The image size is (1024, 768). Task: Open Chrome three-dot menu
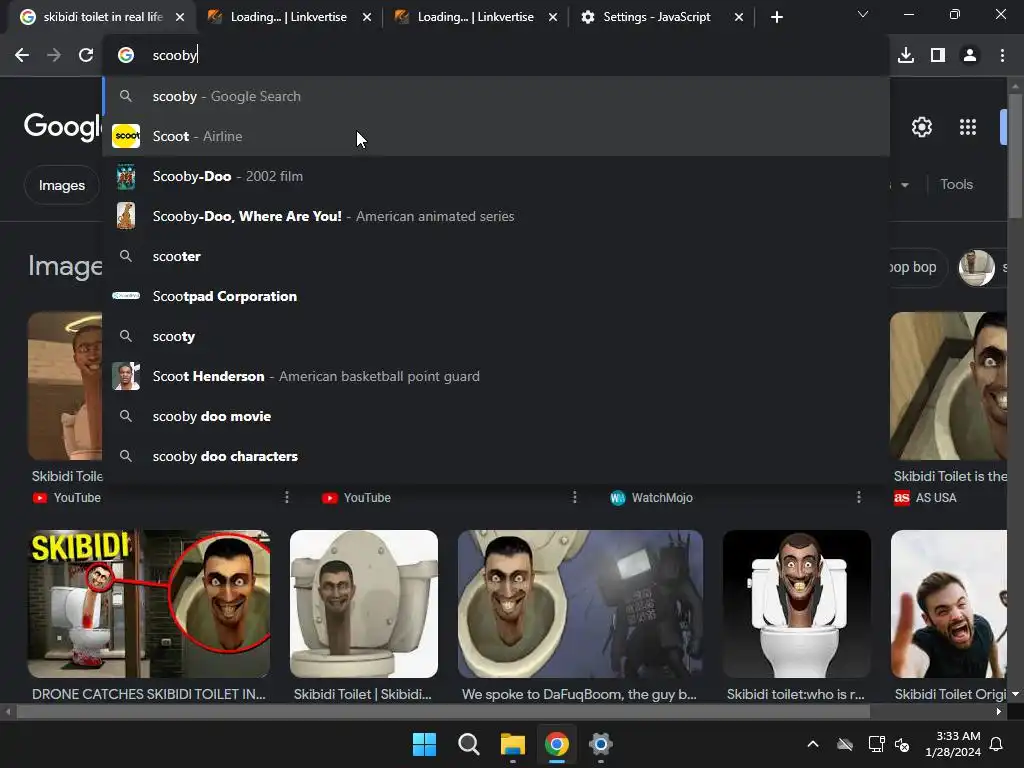point(1002,56)
